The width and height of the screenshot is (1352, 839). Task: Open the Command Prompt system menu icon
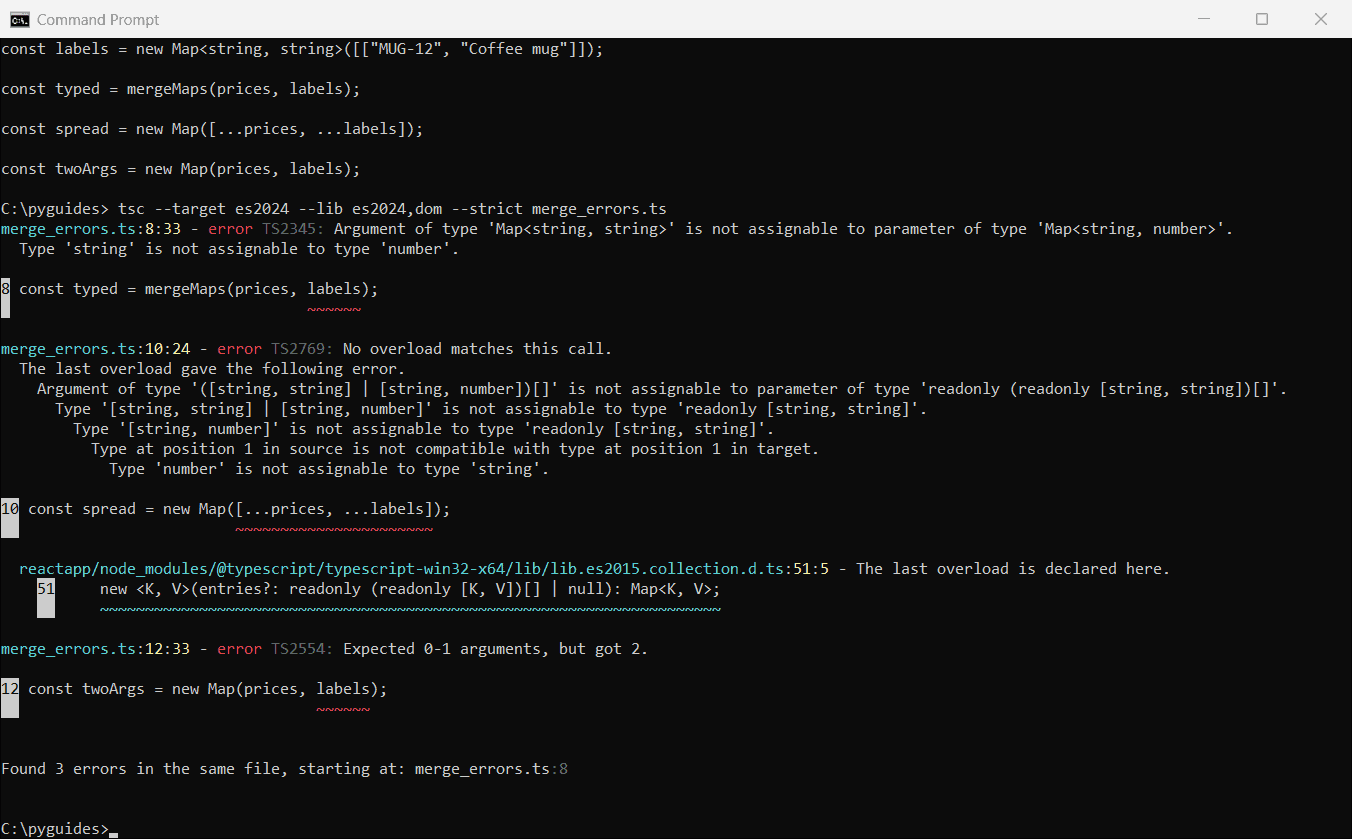18,19
